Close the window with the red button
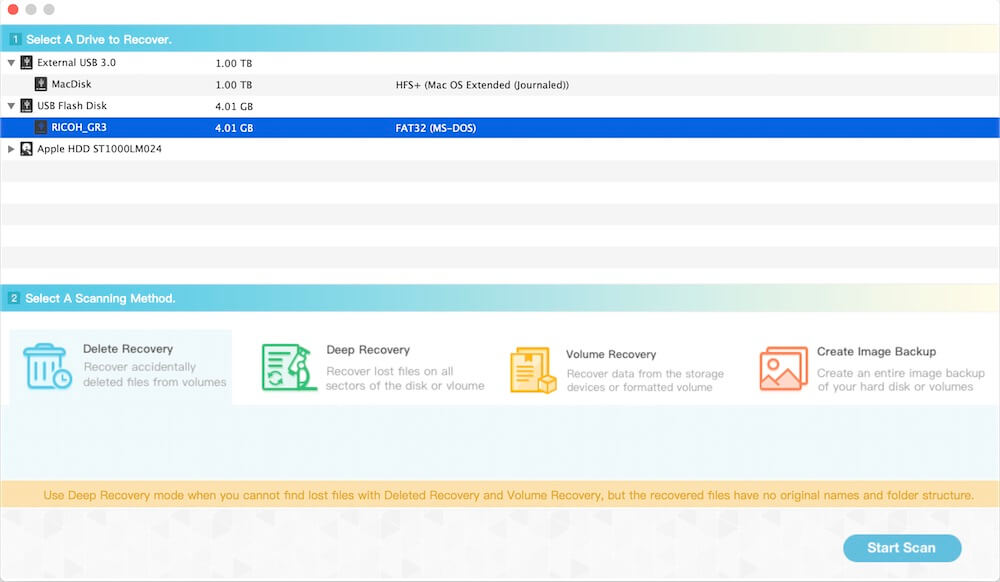1000x582 pixels. (13, 10)
